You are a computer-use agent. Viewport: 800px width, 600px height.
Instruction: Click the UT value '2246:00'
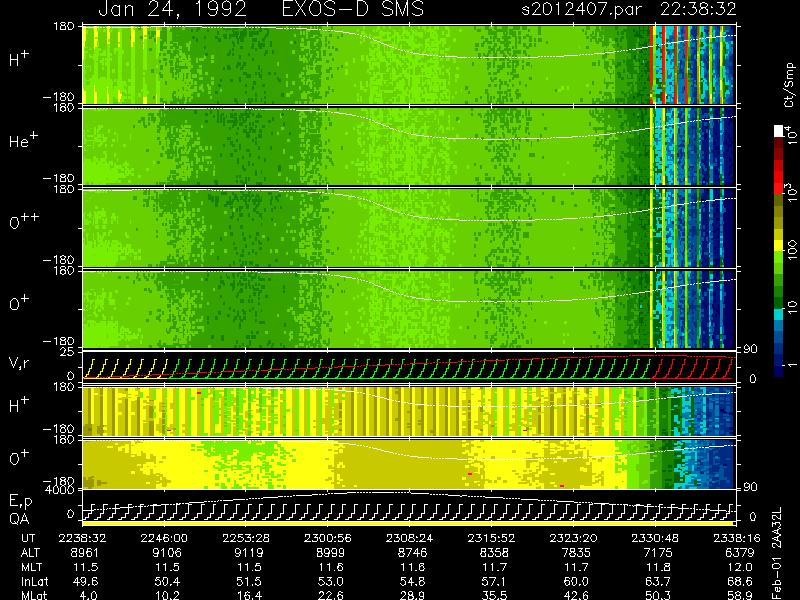[164, 538]
